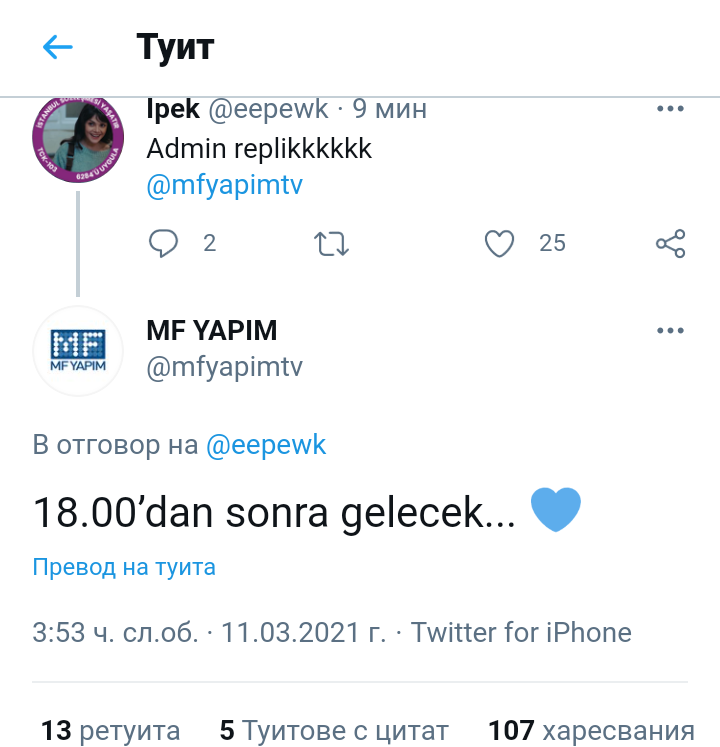Image resolution: width=720 pixels, height=747 pixels.
Task: View the 5 quote tweets
Action: 334,730
